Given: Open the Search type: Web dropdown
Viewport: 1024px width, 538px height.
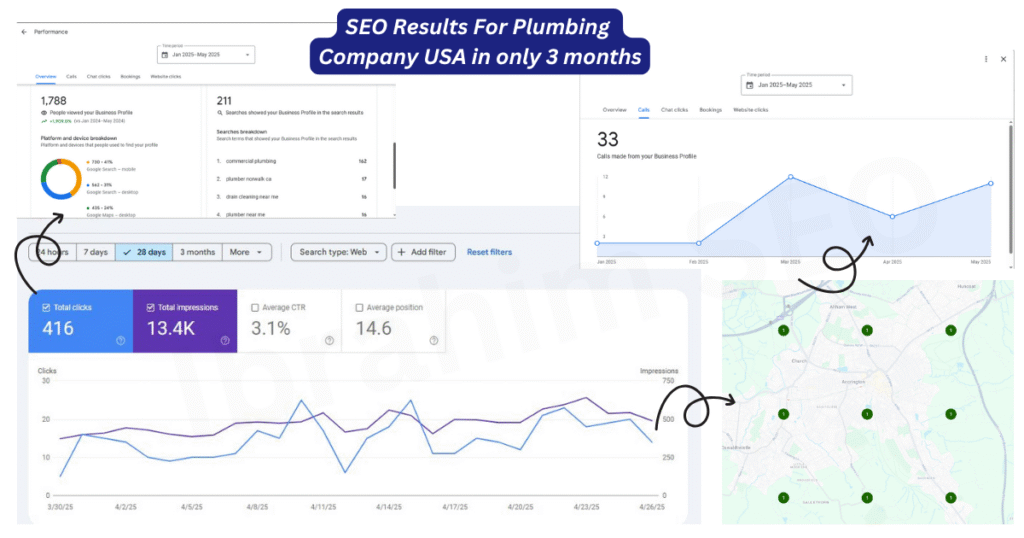Looking at the screenshot, I should (339, 252).
